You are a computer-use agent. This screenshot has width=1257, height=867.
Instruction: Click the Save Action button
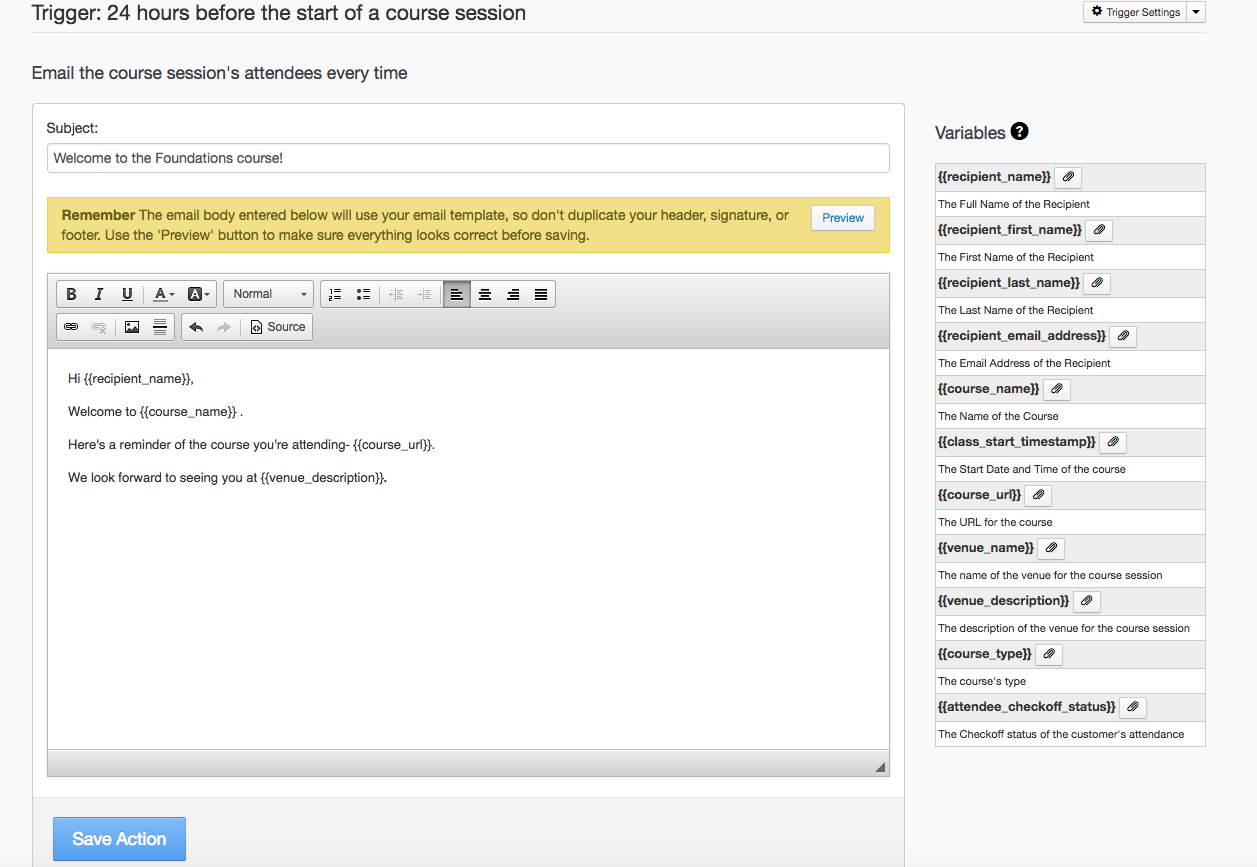click(119, 839)
